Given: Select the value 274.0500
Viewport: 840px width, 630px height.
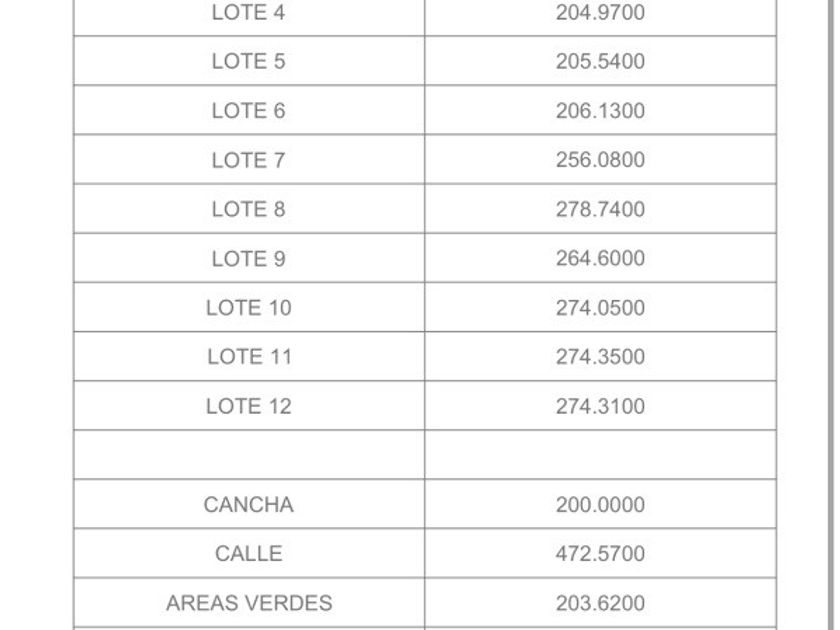Looking at the screenshot, I should click(600, 308).
